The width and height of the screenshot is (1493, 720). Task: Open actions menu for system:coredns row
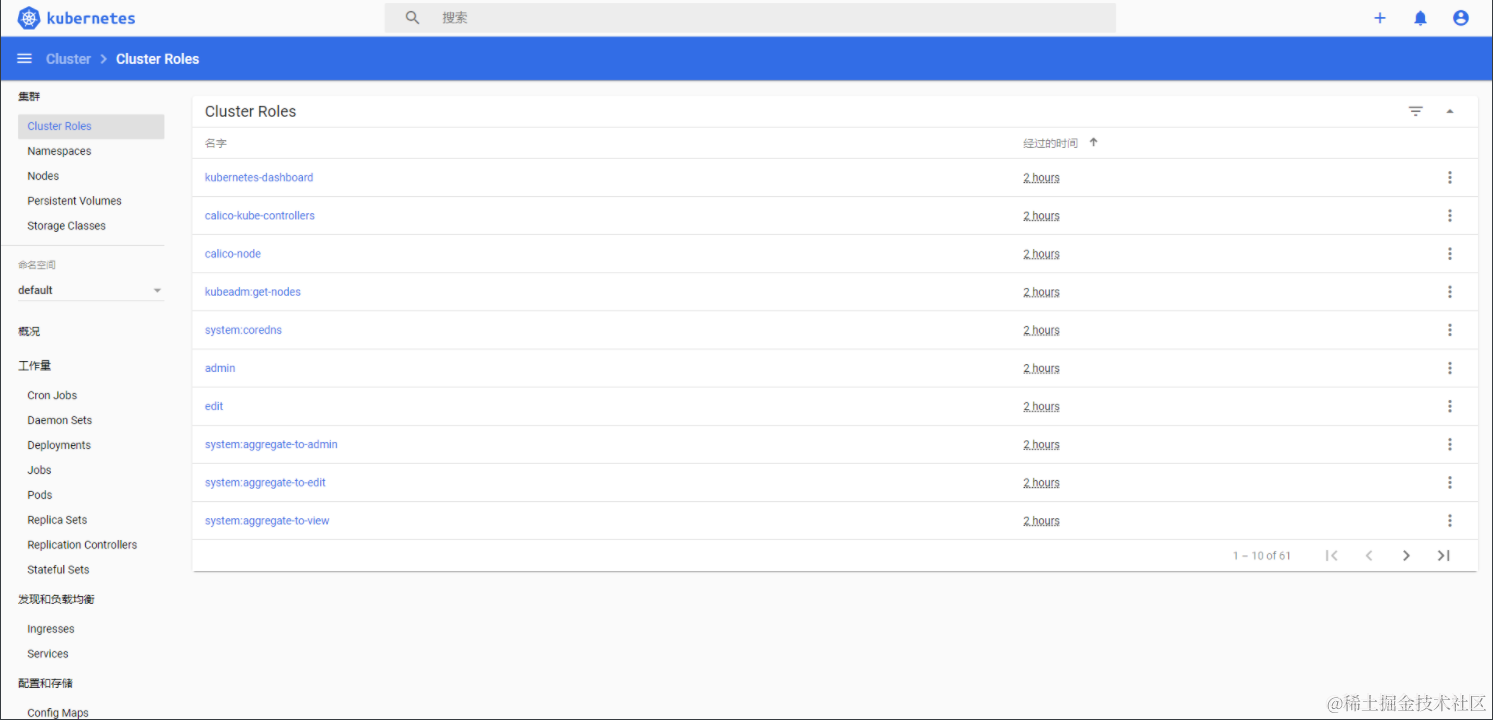tap(1450, 330)
